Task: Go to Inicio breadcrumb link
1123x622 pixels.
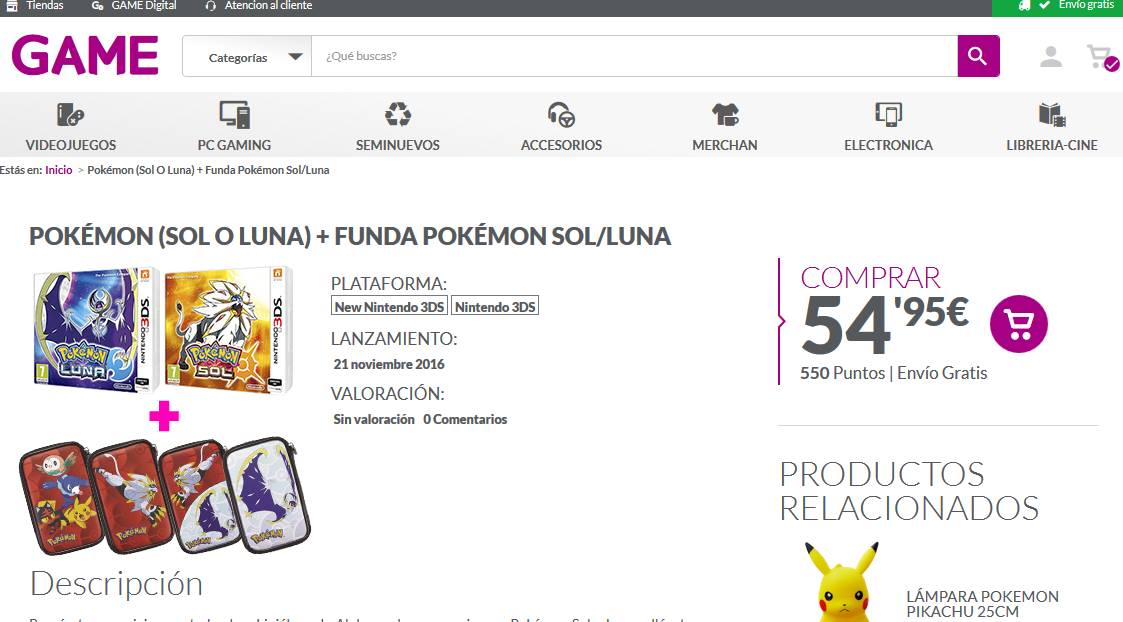Action: (59, 170)
